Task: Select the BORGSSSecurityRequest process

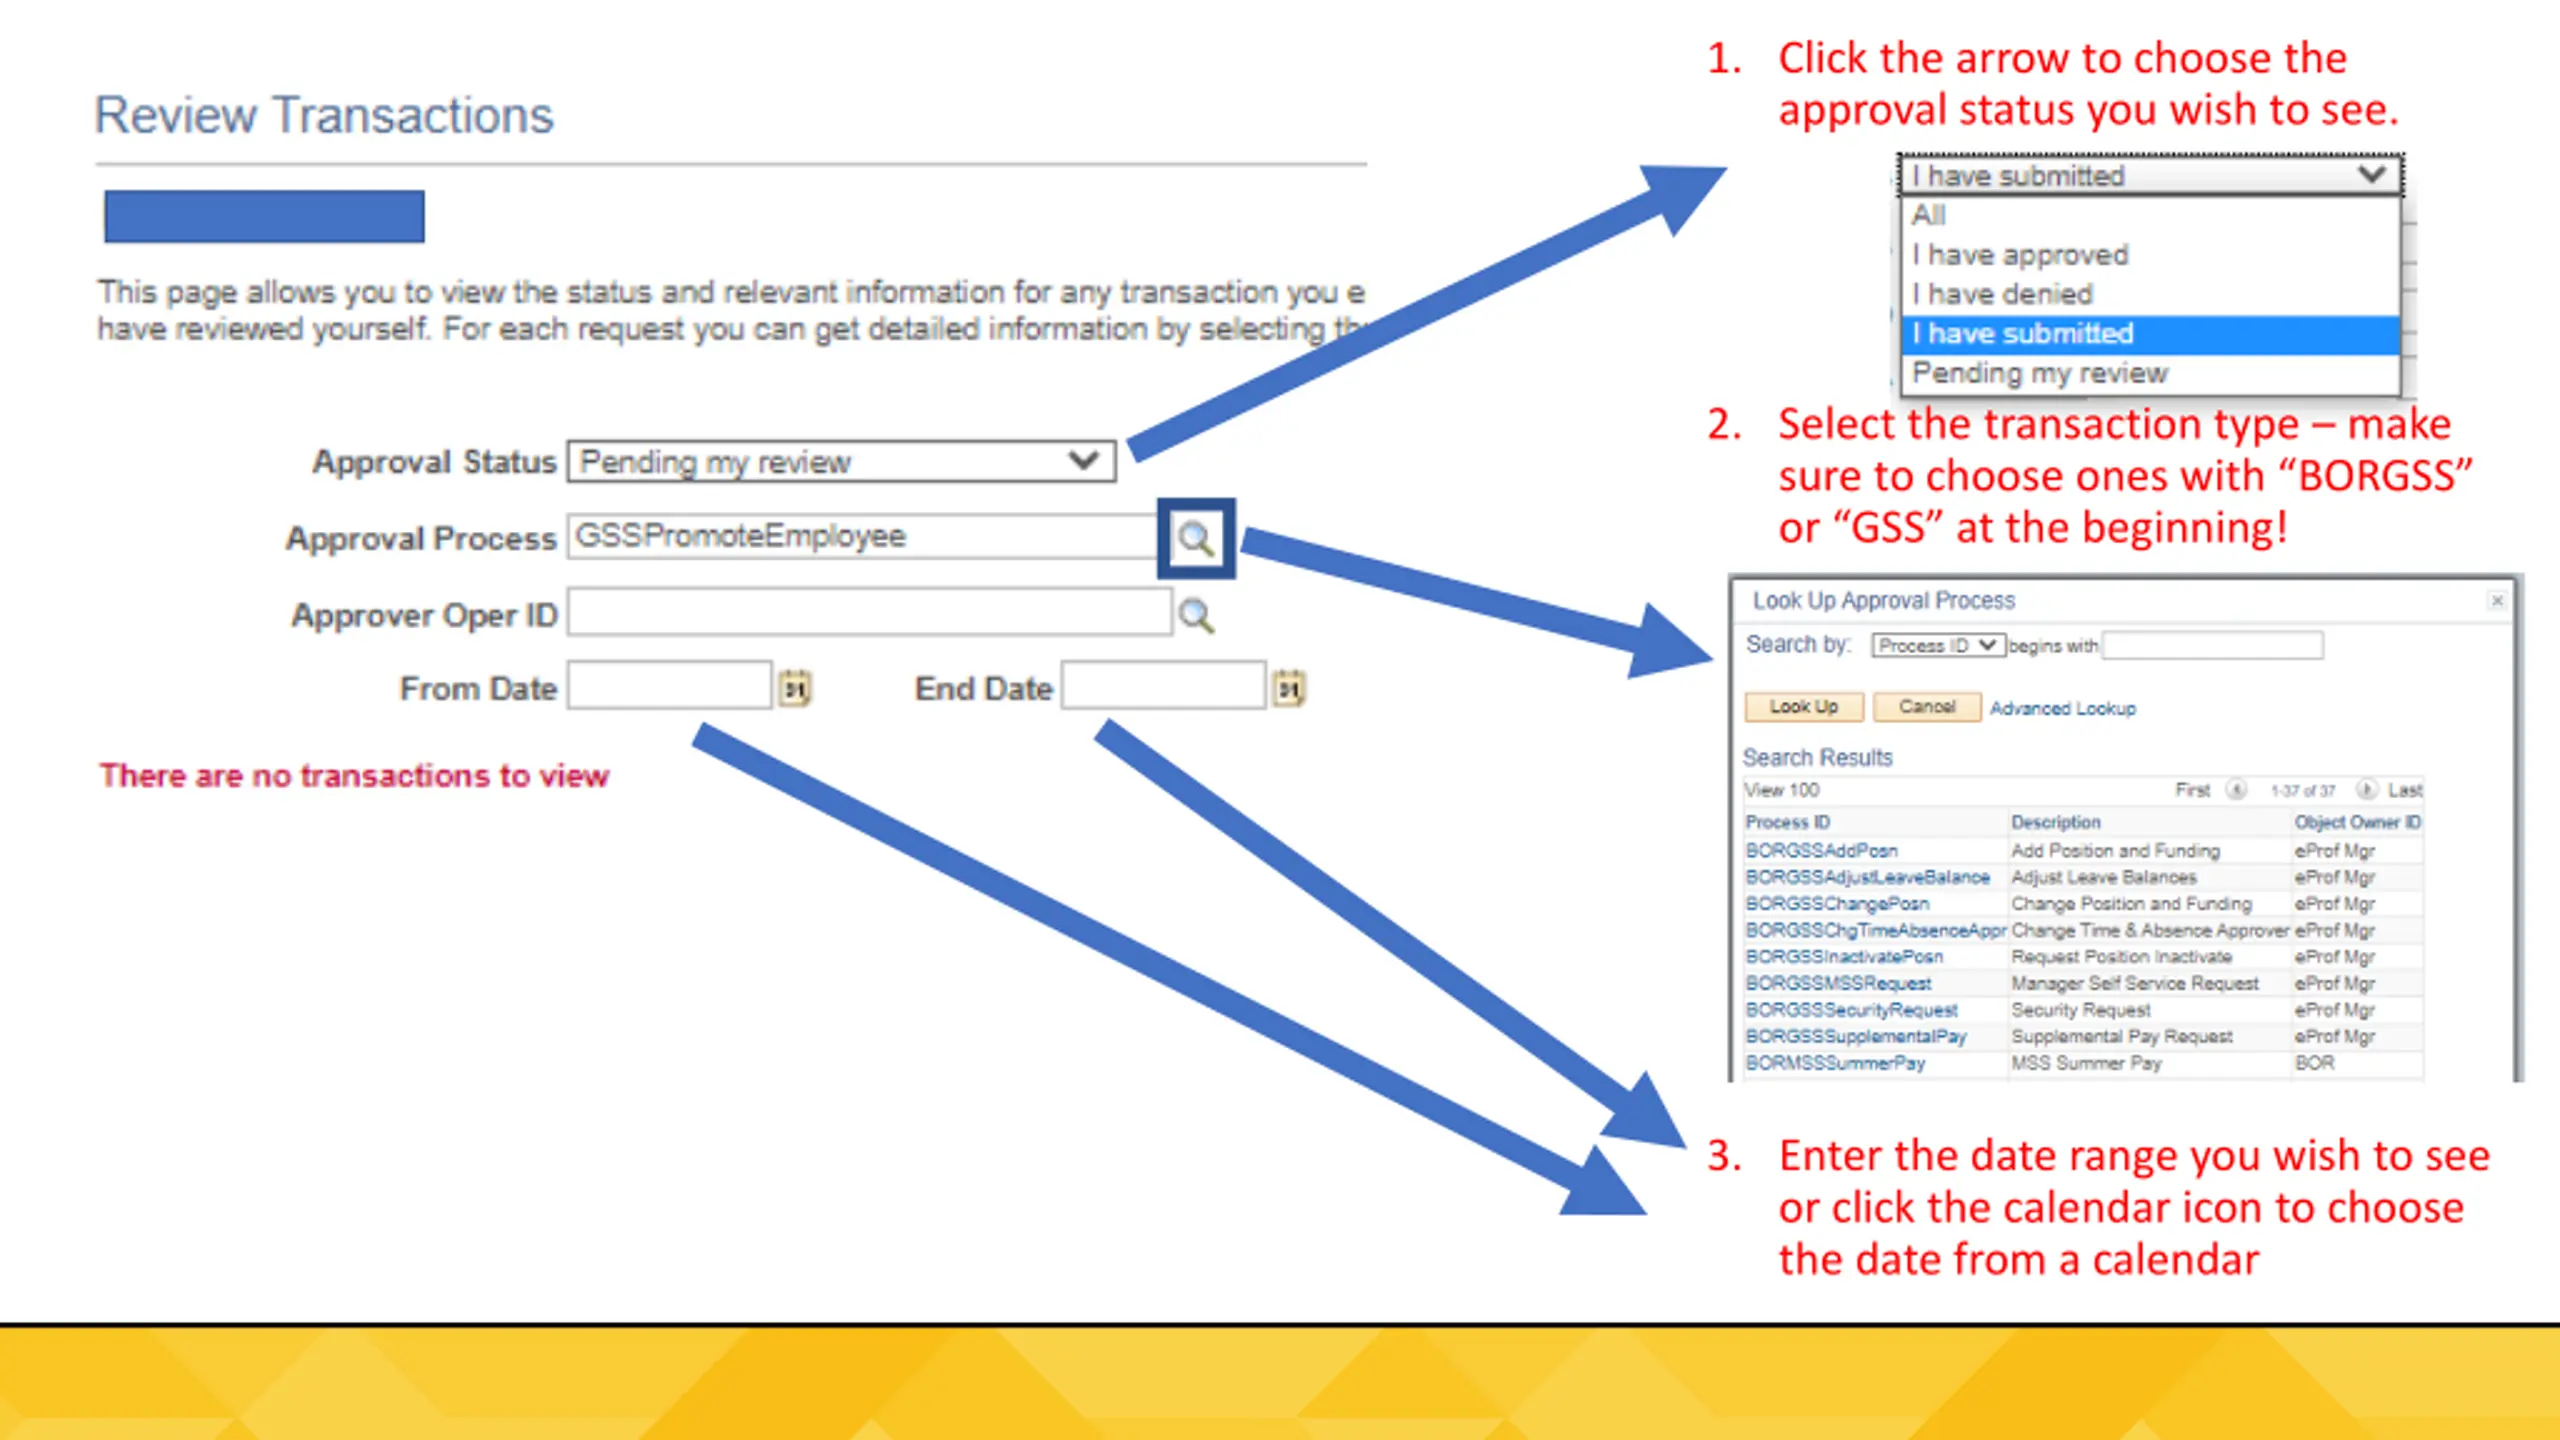Action: click(1852, 1010)
